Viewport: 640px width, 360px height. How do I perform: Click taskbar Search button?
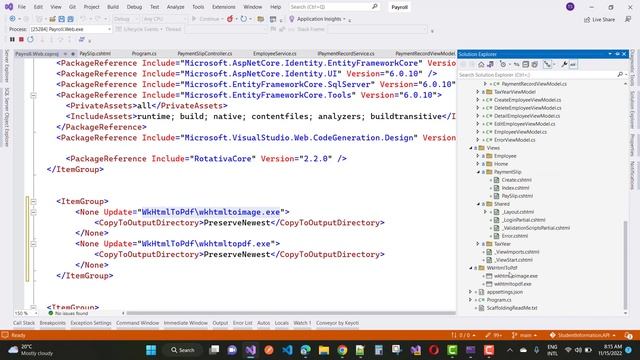tap(183, 350)
